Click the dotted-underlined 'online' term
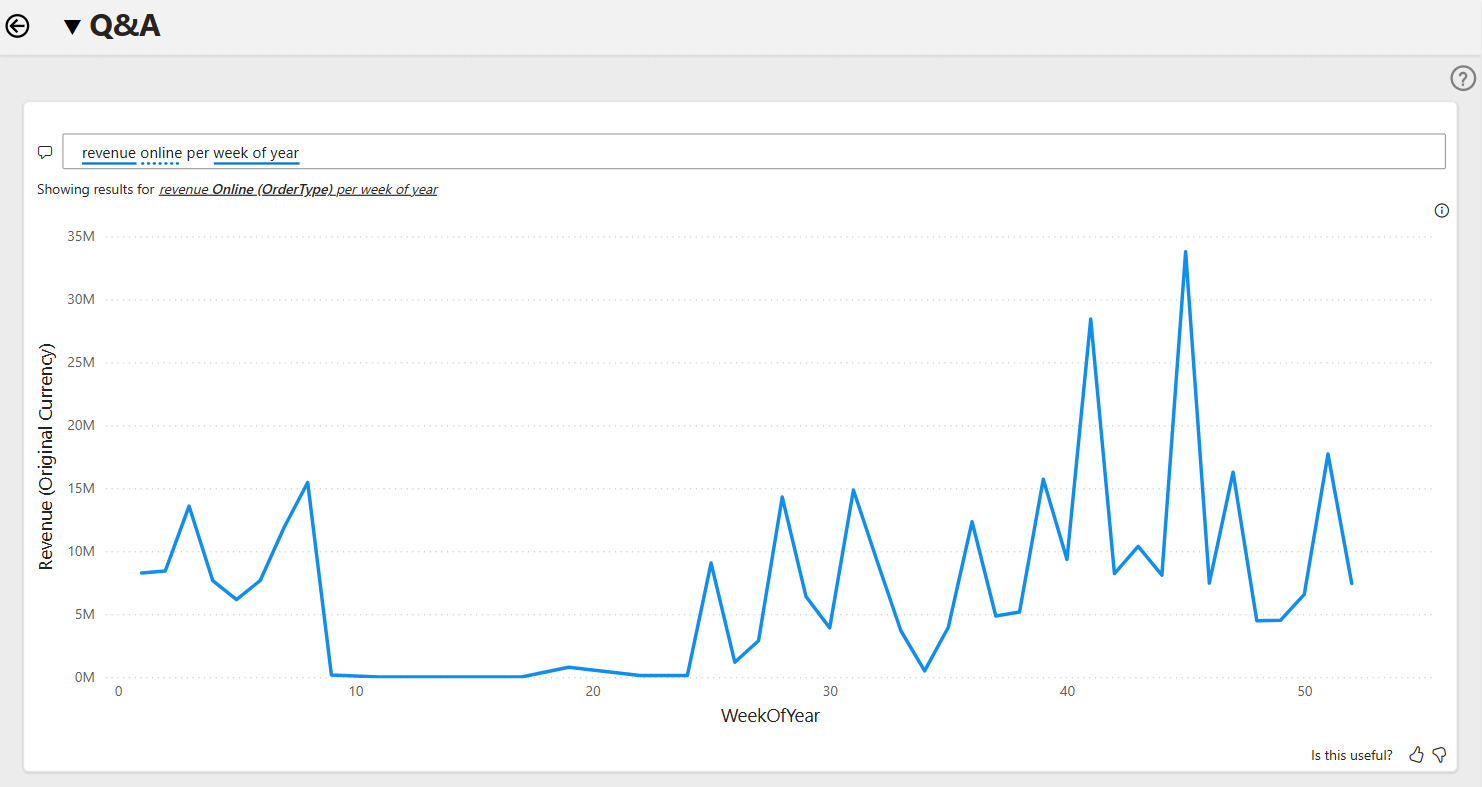This screenshot has height=787, width=1482. [161, 153]
